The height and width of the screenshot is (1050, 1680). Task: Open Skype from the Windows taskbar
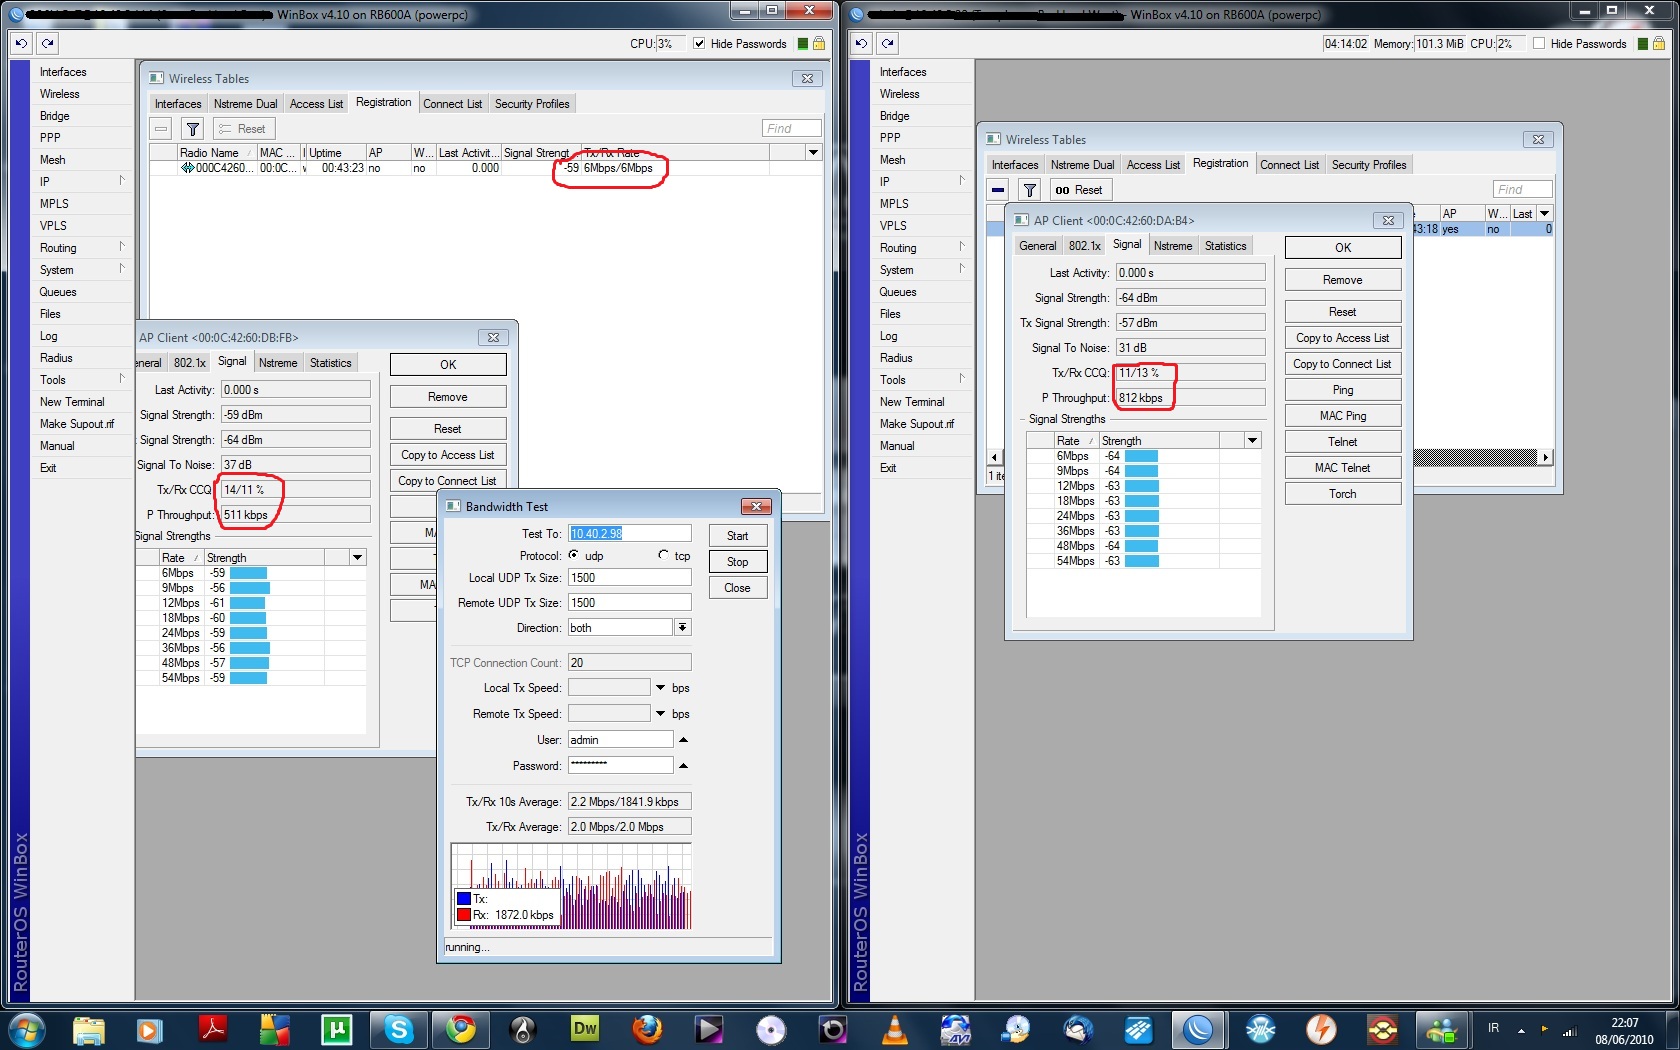399,1028
